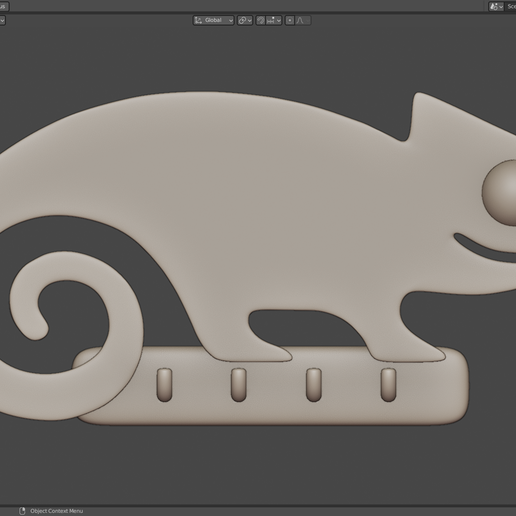Click the mouse icon in status bar

pyautogui.click(x=22, y=511)
